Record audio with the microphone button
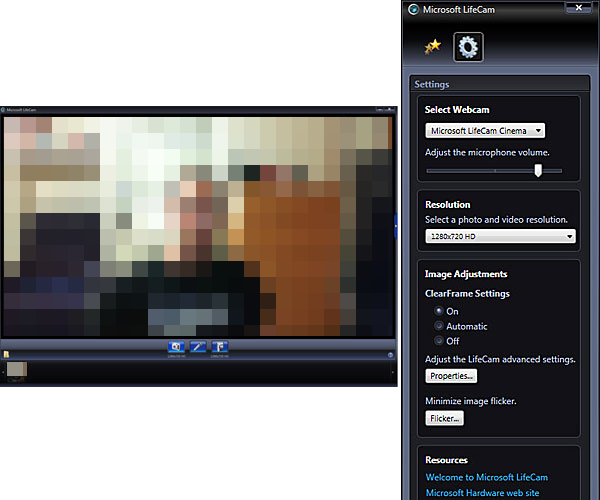The width and height of the screenshot is (600, 500). coord(198,347)
